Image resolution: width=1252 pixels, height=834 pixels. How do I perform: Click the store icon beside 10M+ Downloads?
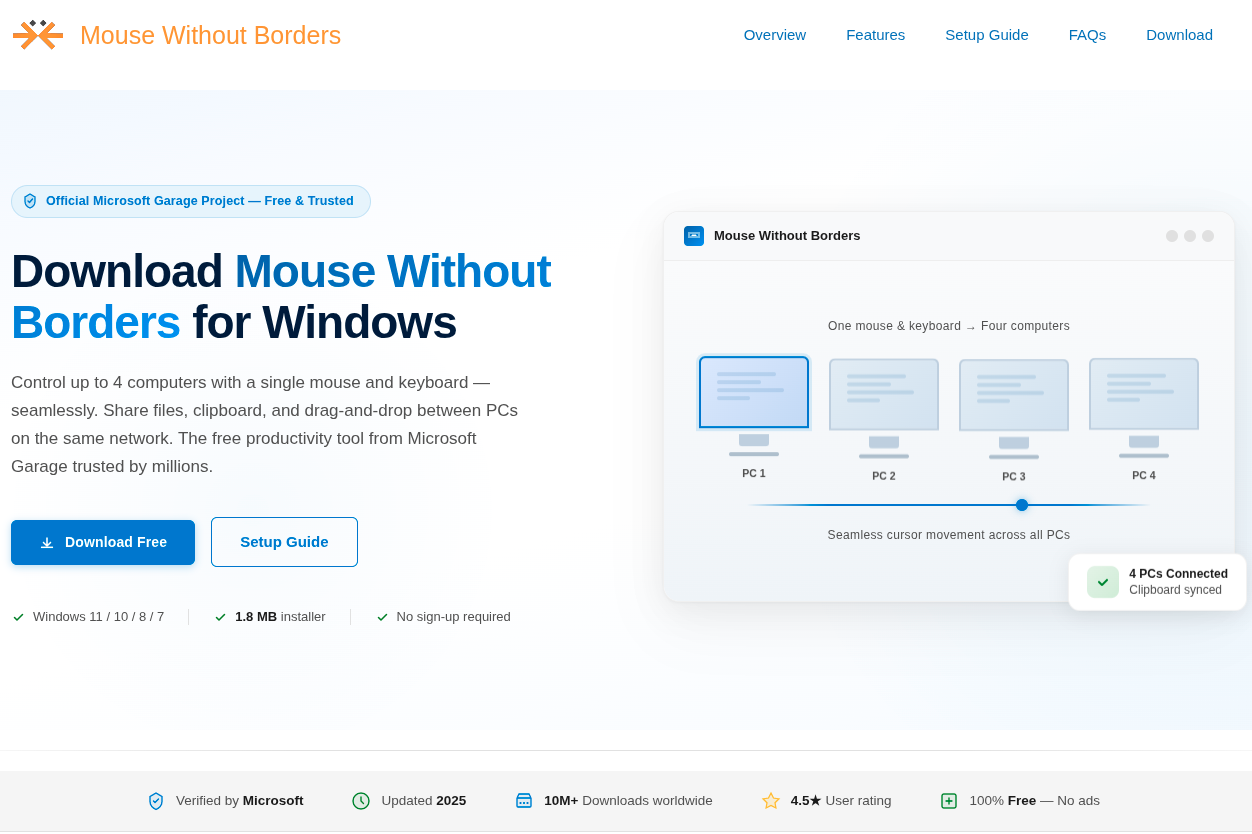click(524, 801)
